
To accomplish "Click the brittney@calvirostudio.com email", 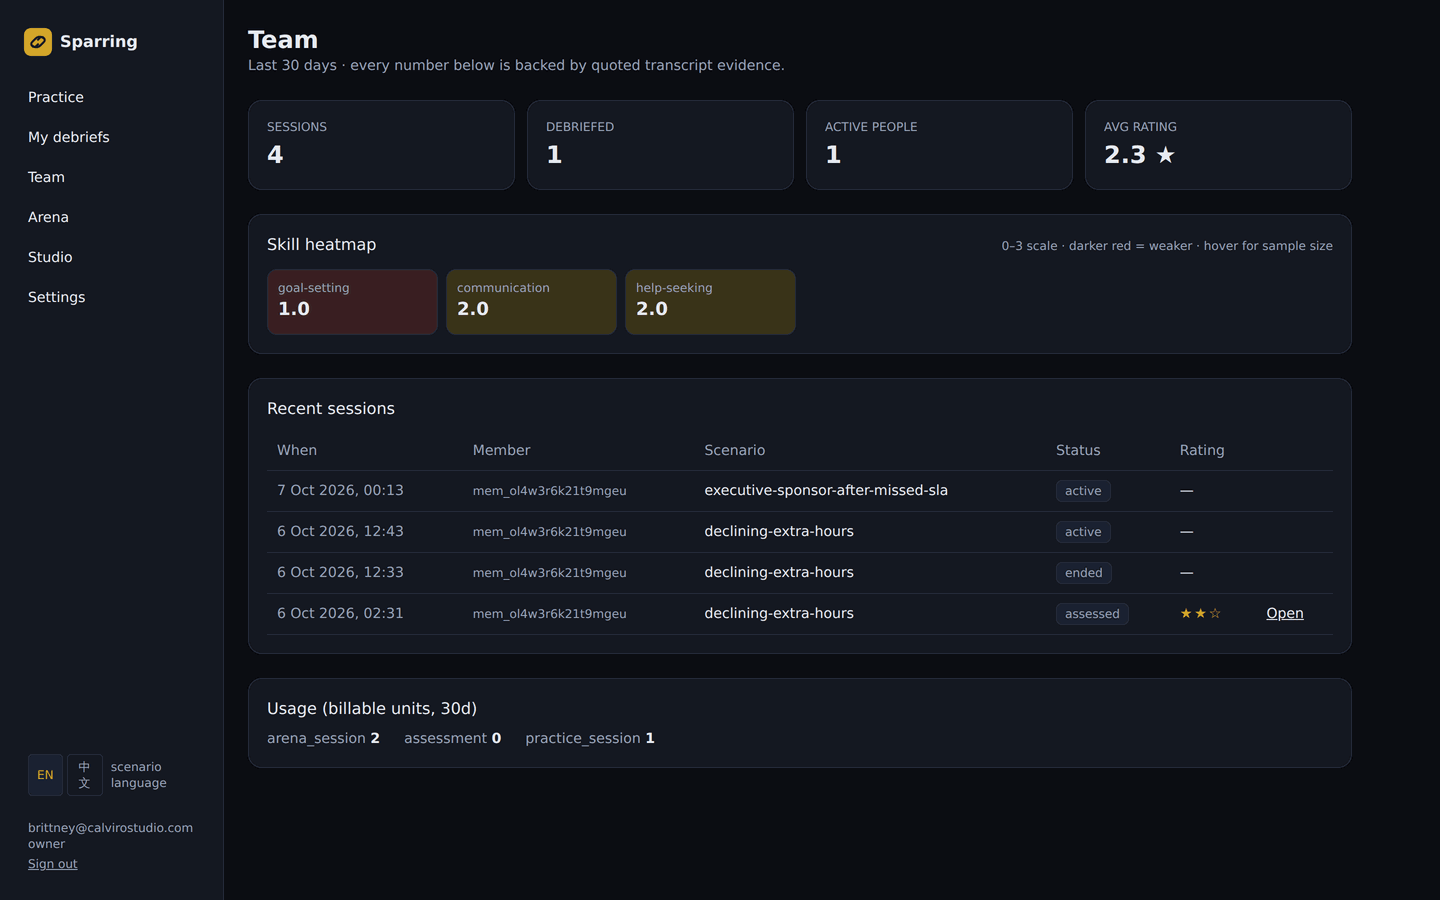I will click(110, 828).
